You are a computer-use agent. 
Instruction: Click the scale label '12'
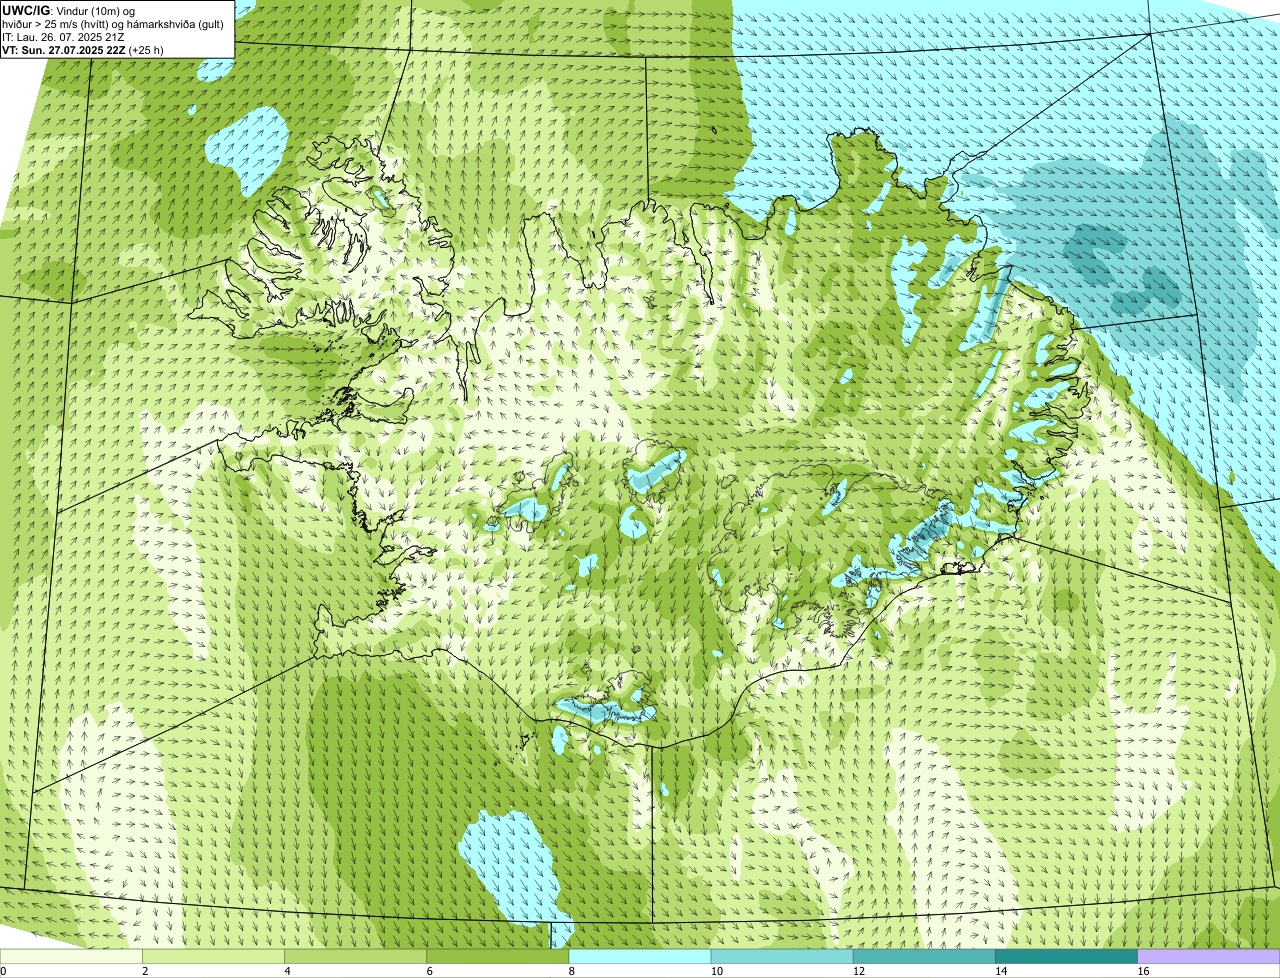pyautogui.click(x=858, y=971)
